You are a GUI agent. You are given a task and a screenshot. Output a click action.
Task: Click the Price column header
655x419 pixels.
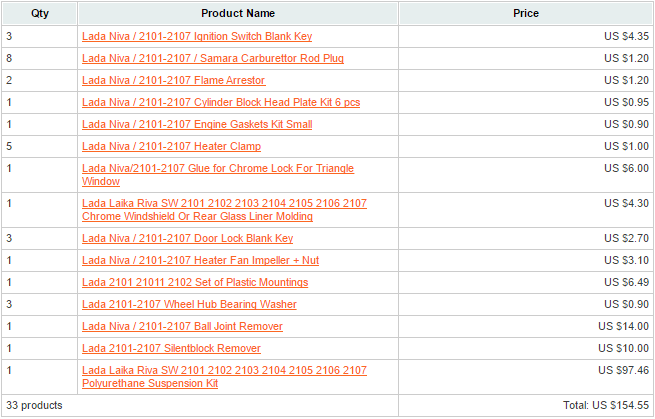tap(525, 13)
